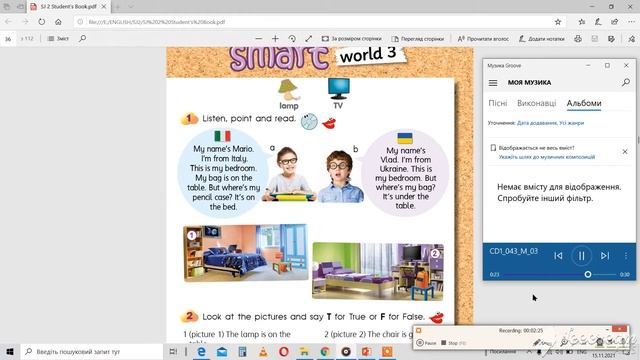Print the PDF document
Screen dimensions: 640x360
click(578, 38)
